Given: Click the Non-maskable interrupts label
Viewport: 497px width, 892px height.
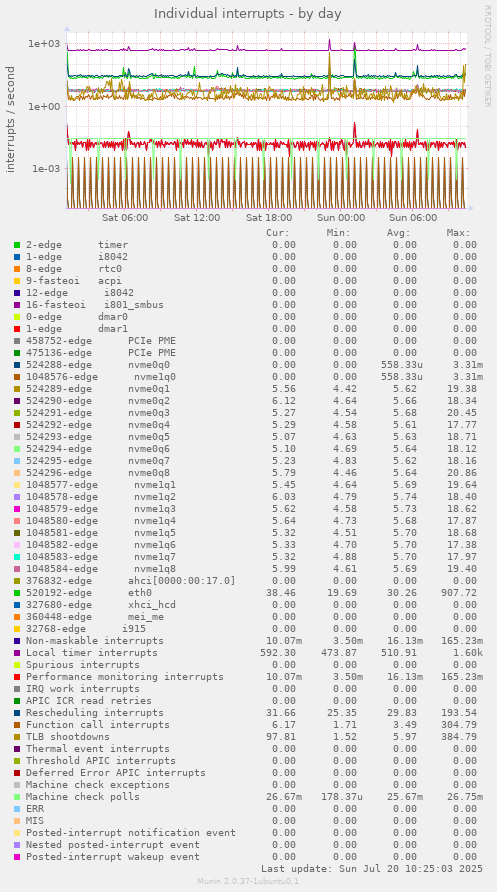Looking at the screenshot, I should [94, 641].
